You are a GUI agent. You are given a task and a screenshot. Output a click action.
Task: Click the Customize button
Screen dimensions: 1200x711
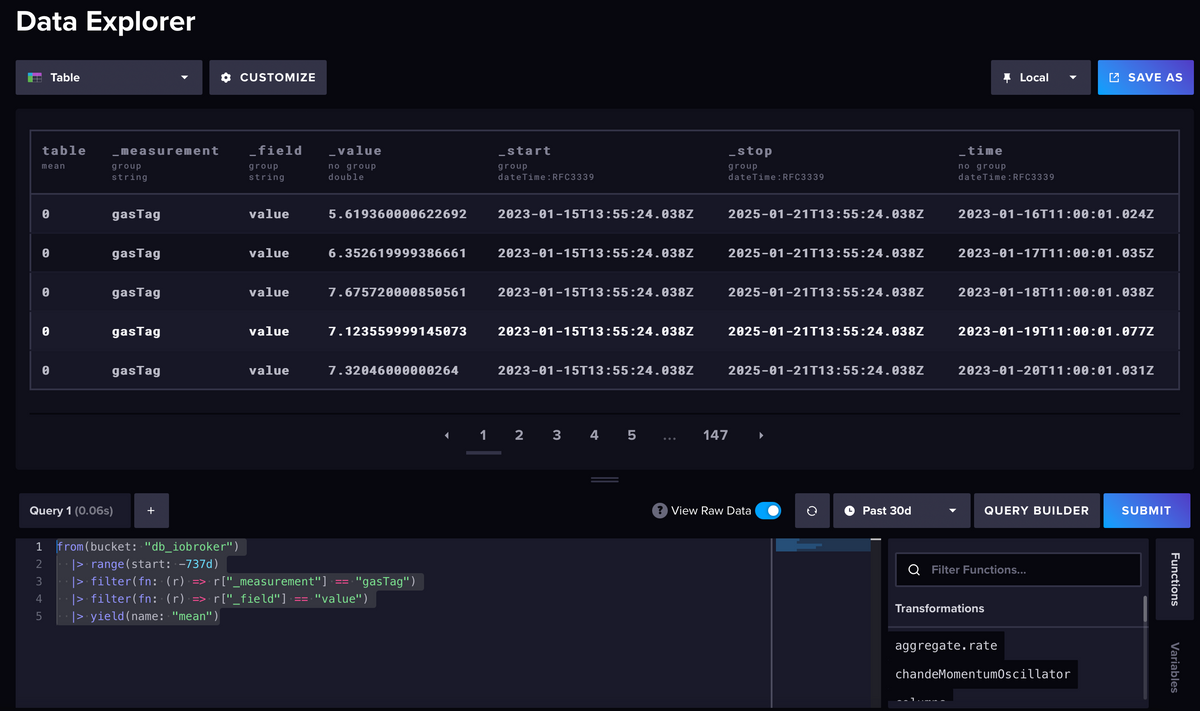pyautogui.click(x=268, y=77)
